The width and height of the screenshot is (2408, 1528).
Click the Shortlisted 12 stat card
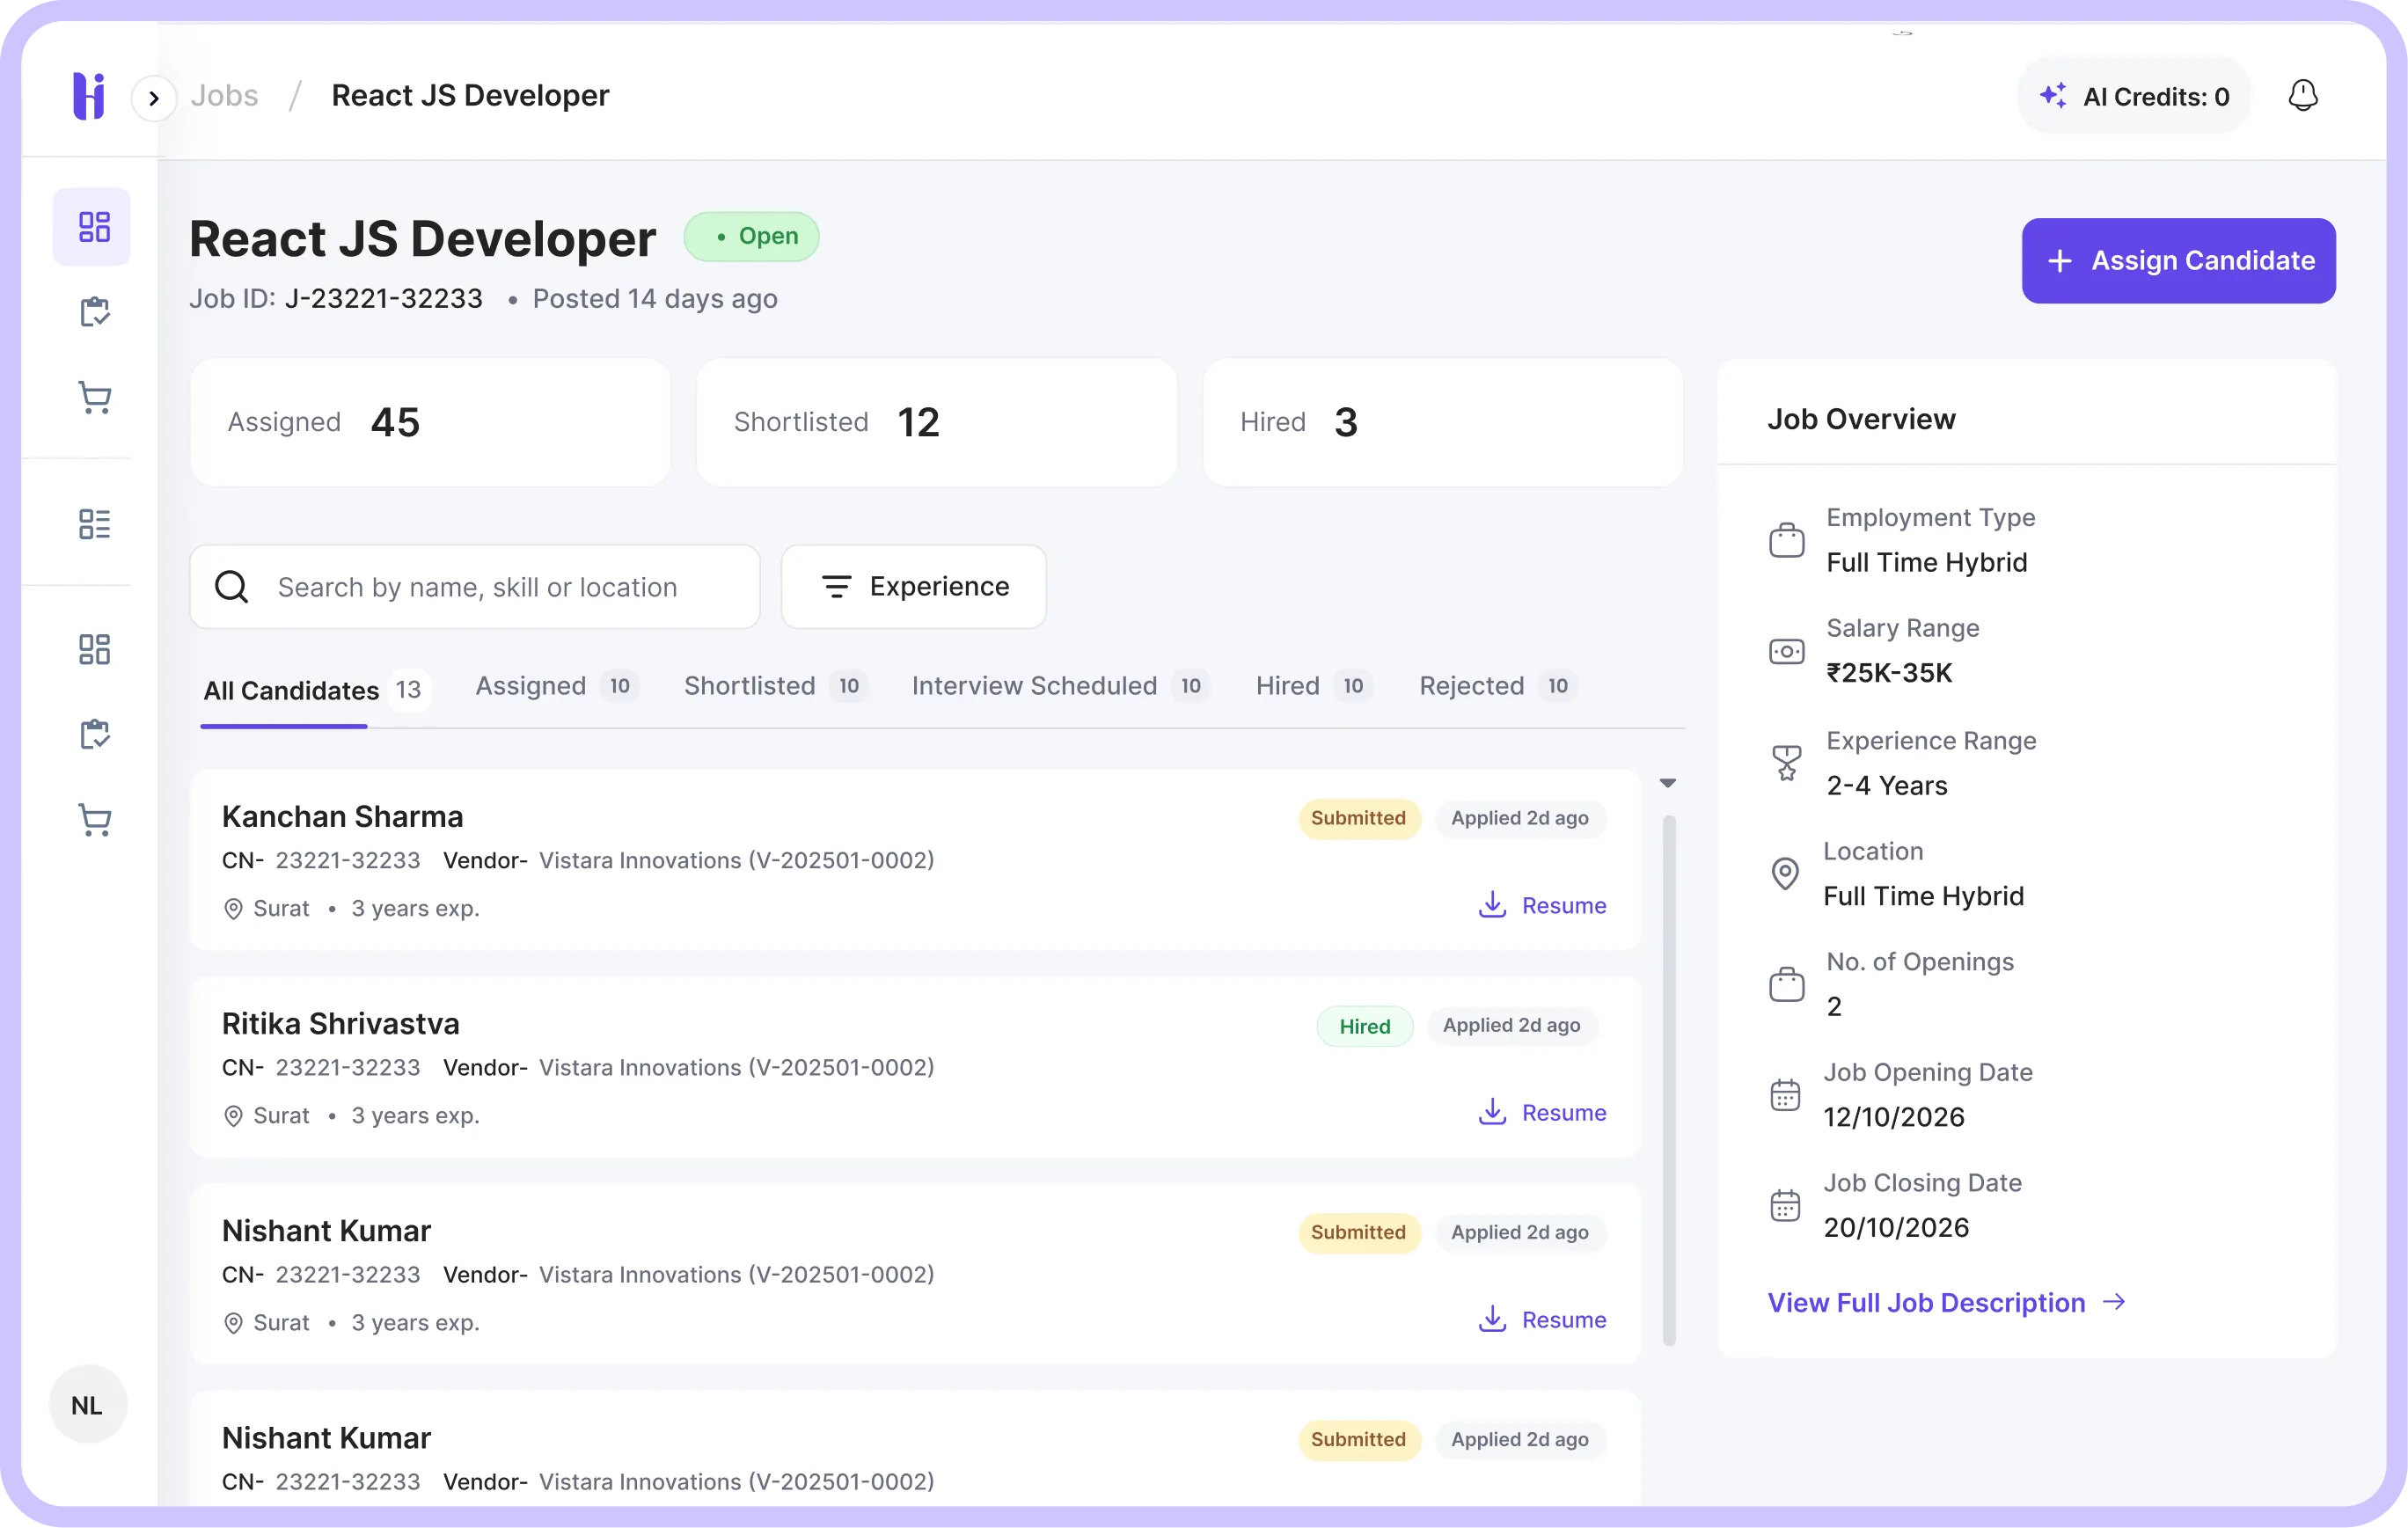pos(936,422)
